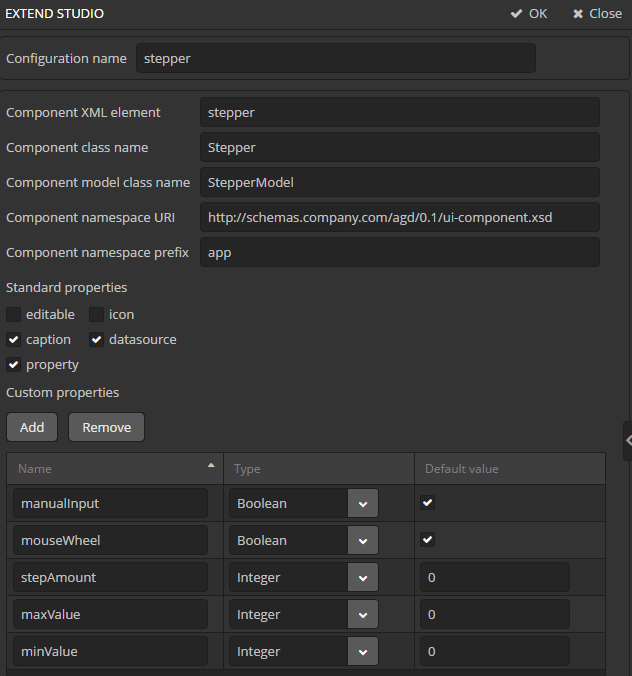The image size is (632, 676).
Task: Toggle manualInput default value checkbox
Action: tap(428, 503)
